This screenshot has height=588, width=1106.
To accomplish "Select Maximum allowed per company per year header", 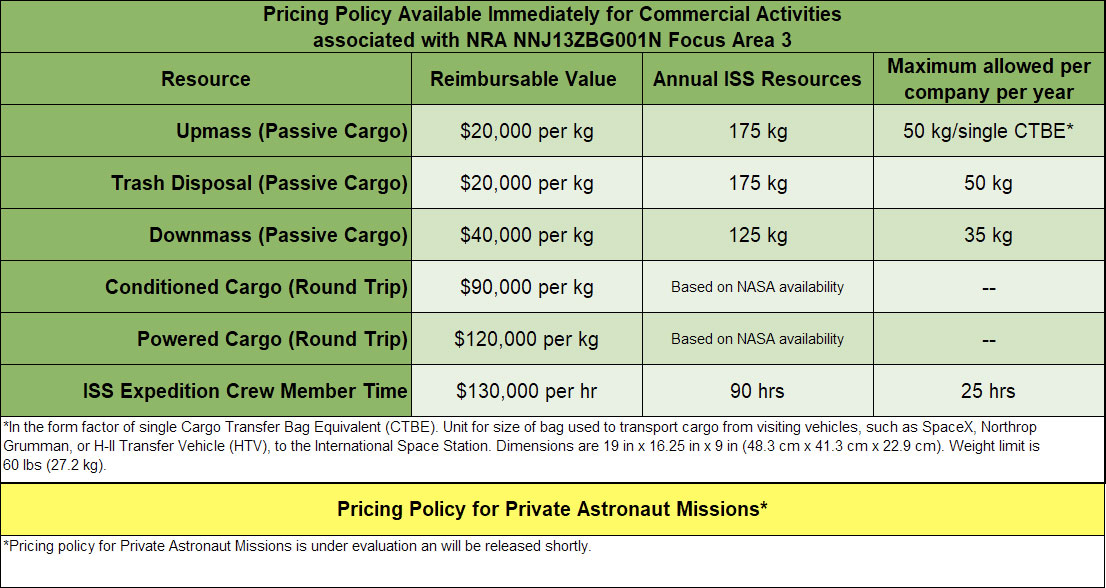I will coord(990,79).
